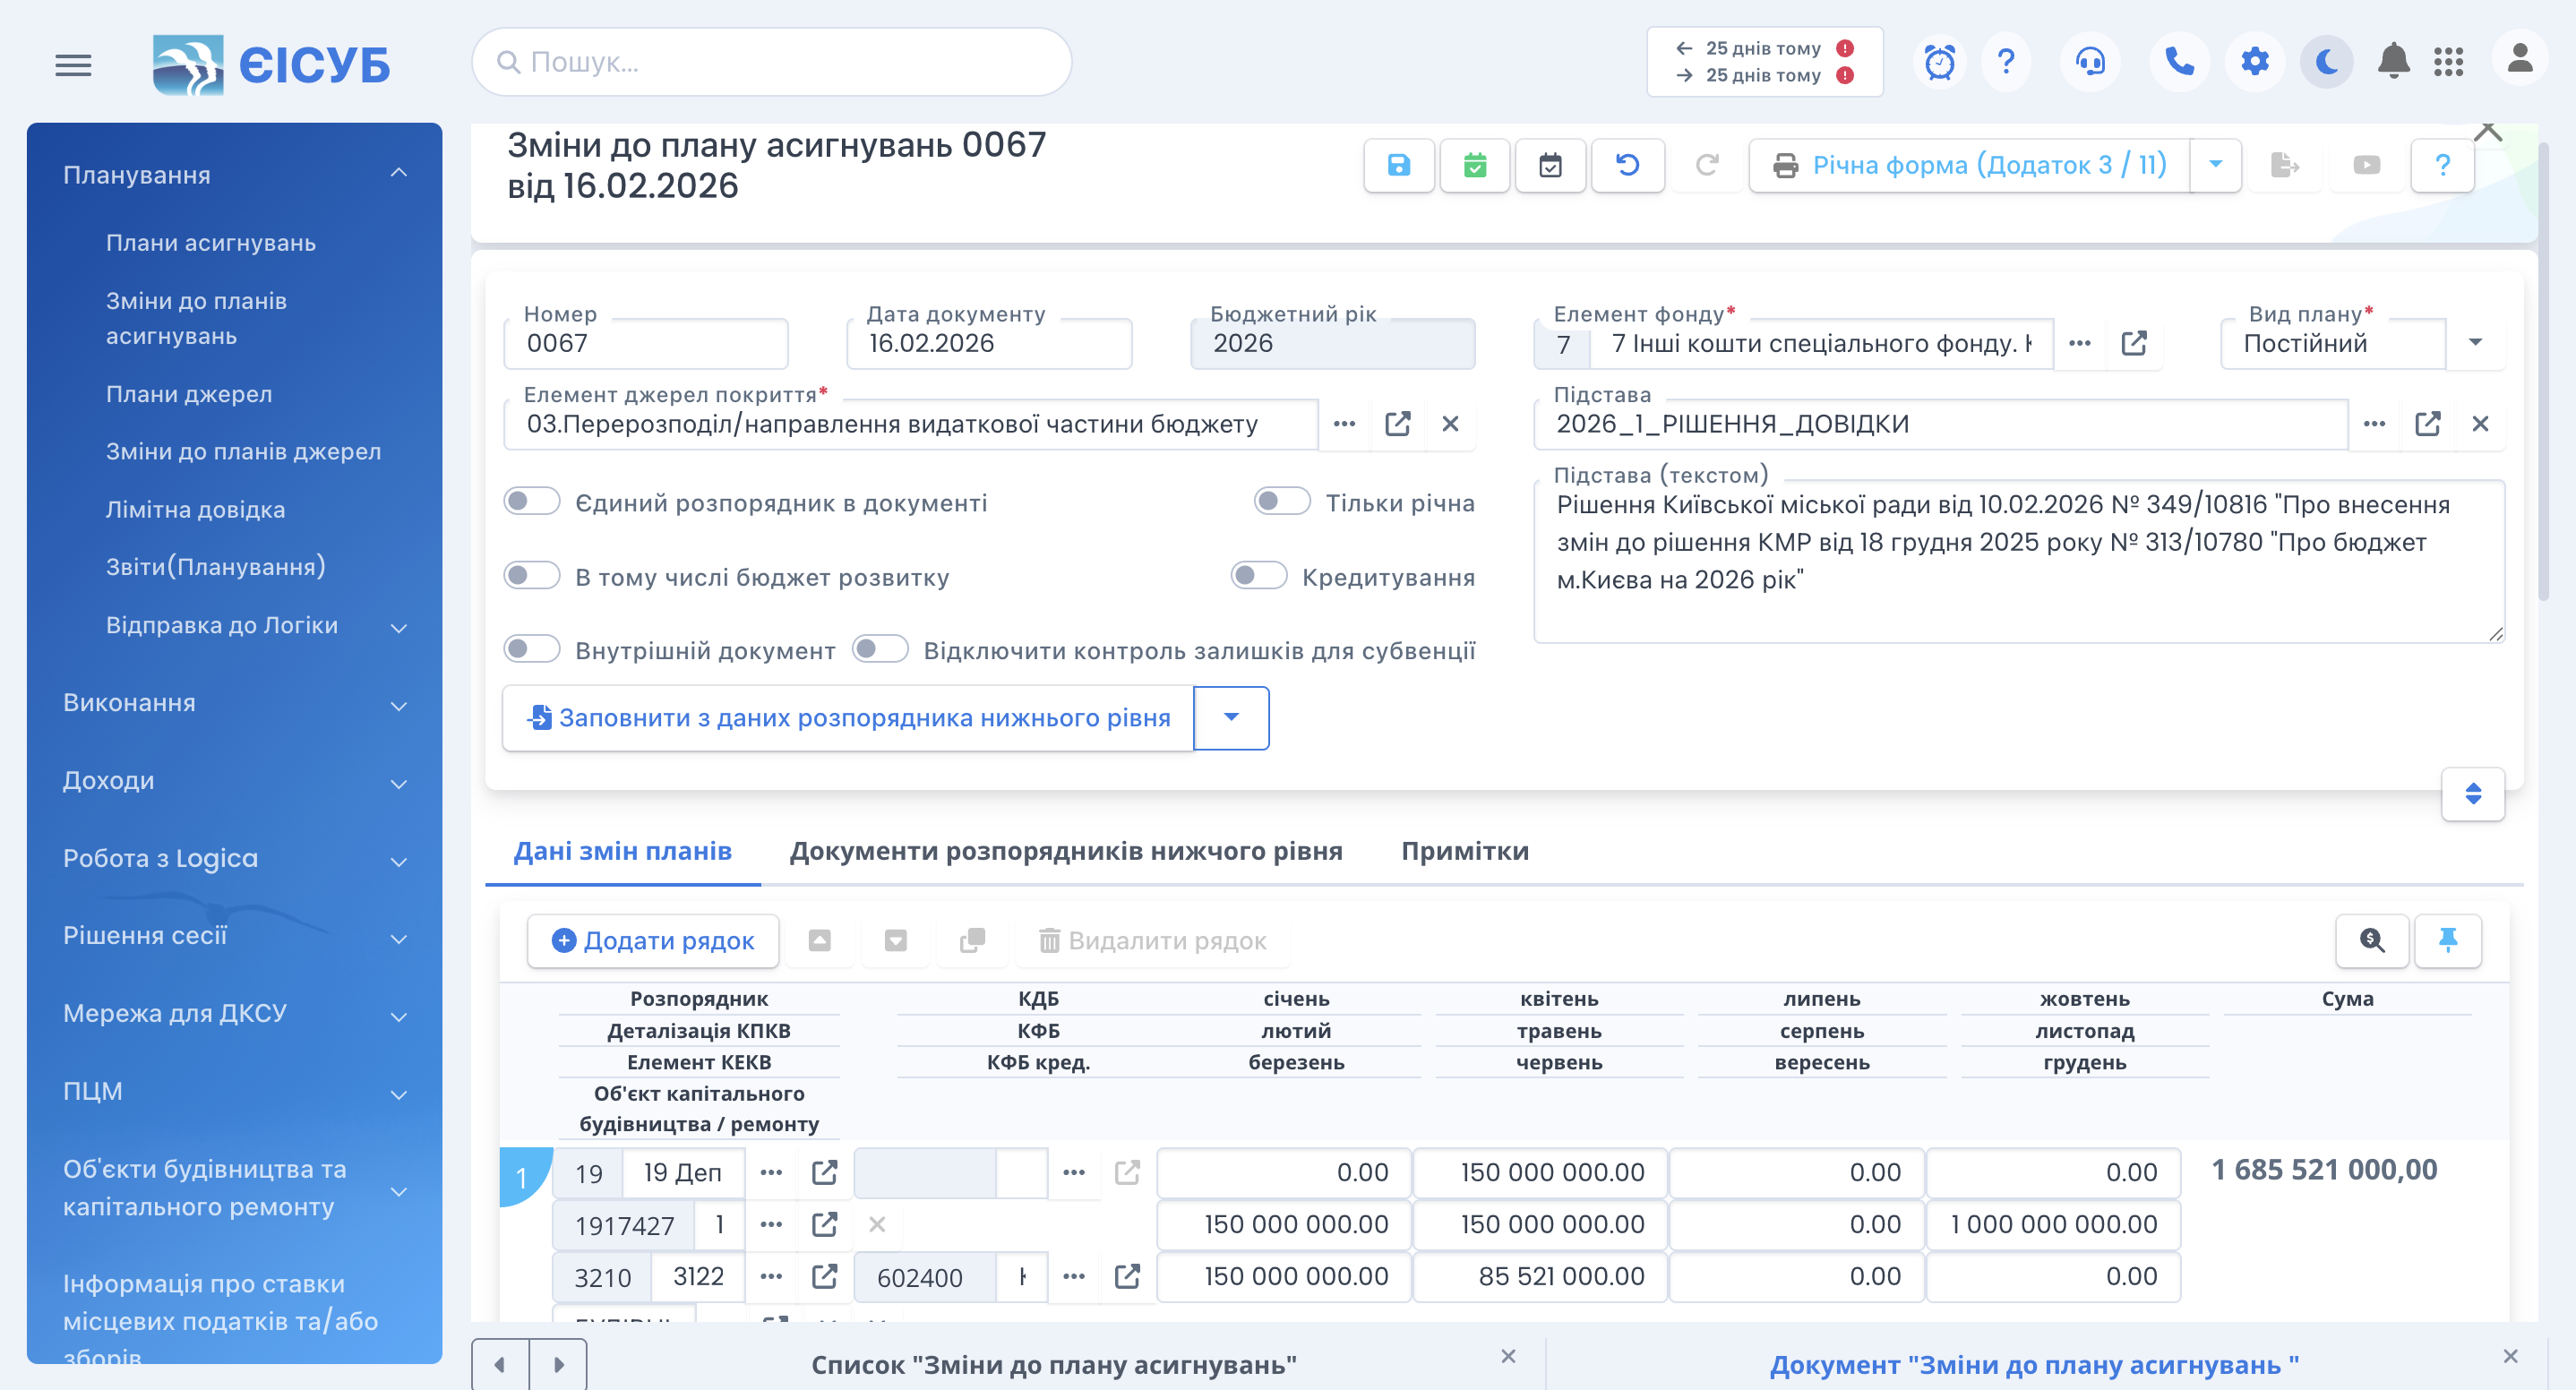2576x1390 pixels.
Task: Move the row up arrow button
Action: click(820, 941)
